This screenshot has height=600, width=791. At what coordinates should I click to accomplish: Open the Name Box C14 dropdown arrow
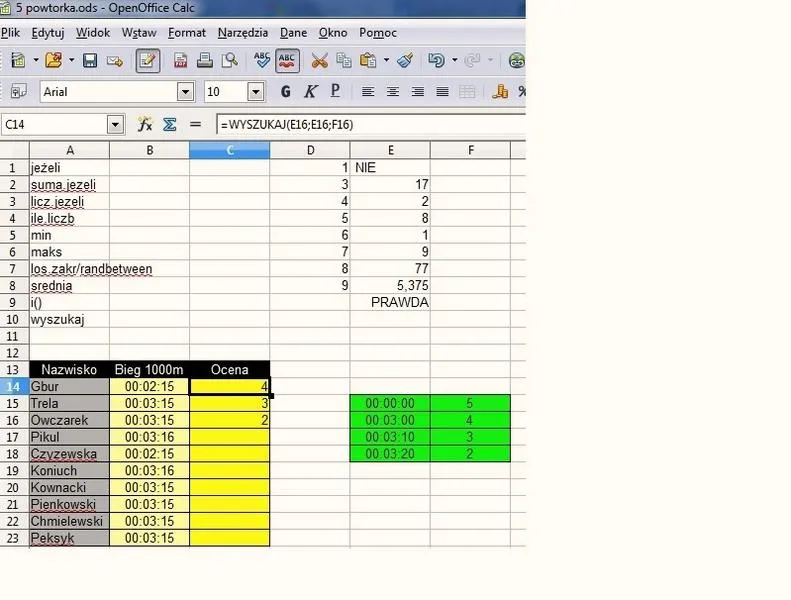point(116,125)
